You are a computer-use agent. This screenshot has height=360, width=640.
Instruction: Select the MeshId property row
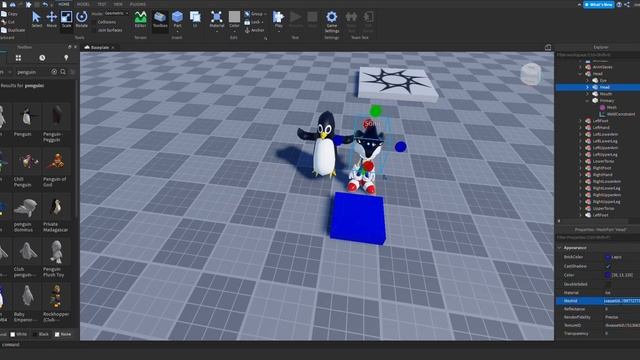pos(598,301)
